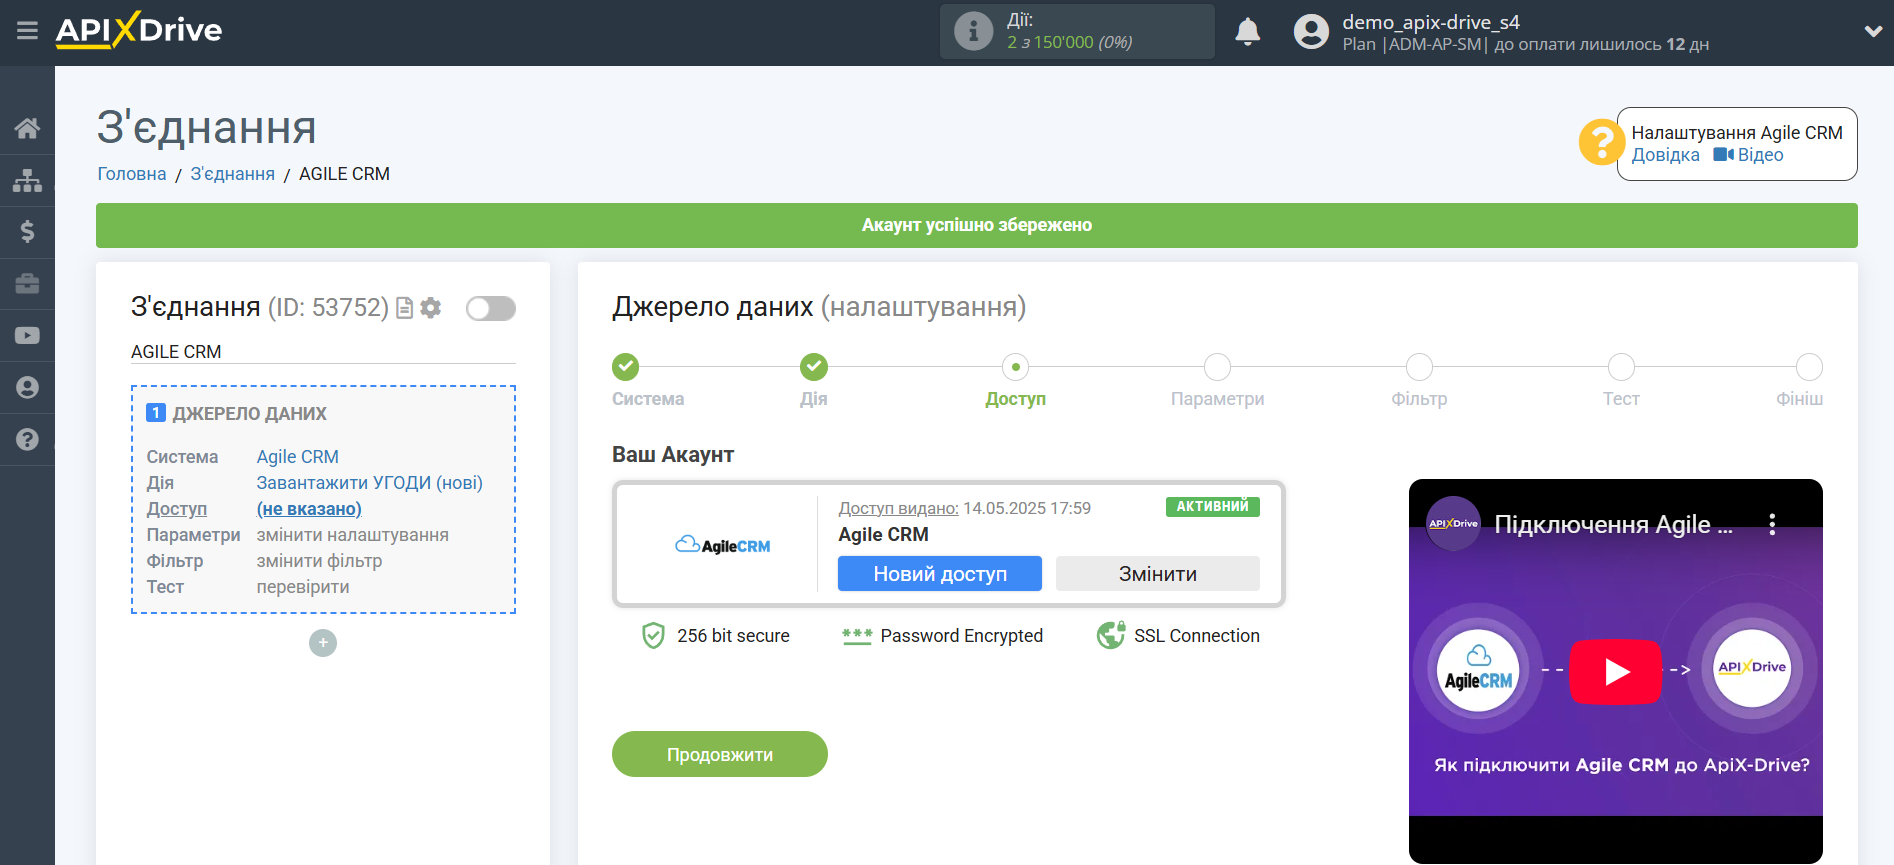Go to the Система step
Viewport: 1894px width, 865px height.
[626, 367]
